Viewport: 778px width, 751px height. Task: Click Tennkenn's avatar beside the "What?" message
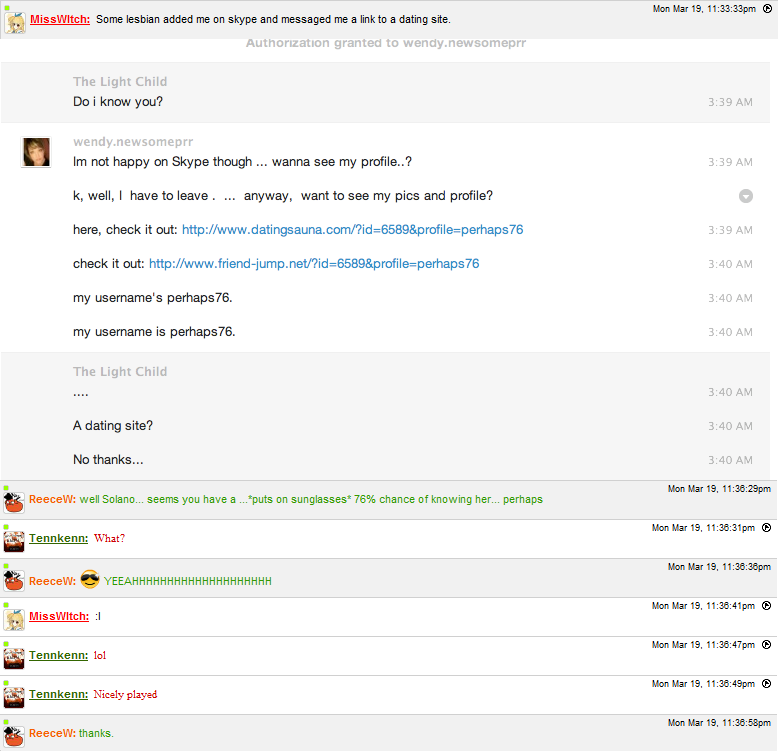point(14,540)
